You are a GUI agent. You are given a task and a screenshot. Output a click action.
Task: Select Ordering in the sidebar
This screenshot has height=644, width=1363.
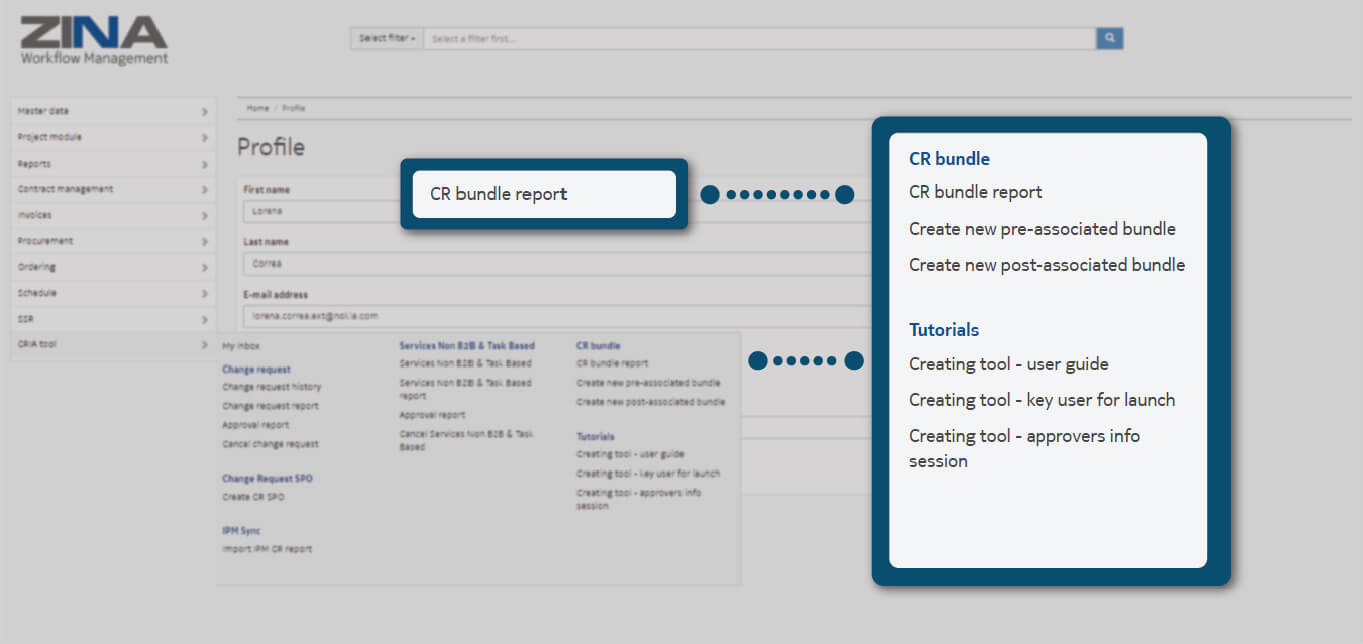click(37, 267)
